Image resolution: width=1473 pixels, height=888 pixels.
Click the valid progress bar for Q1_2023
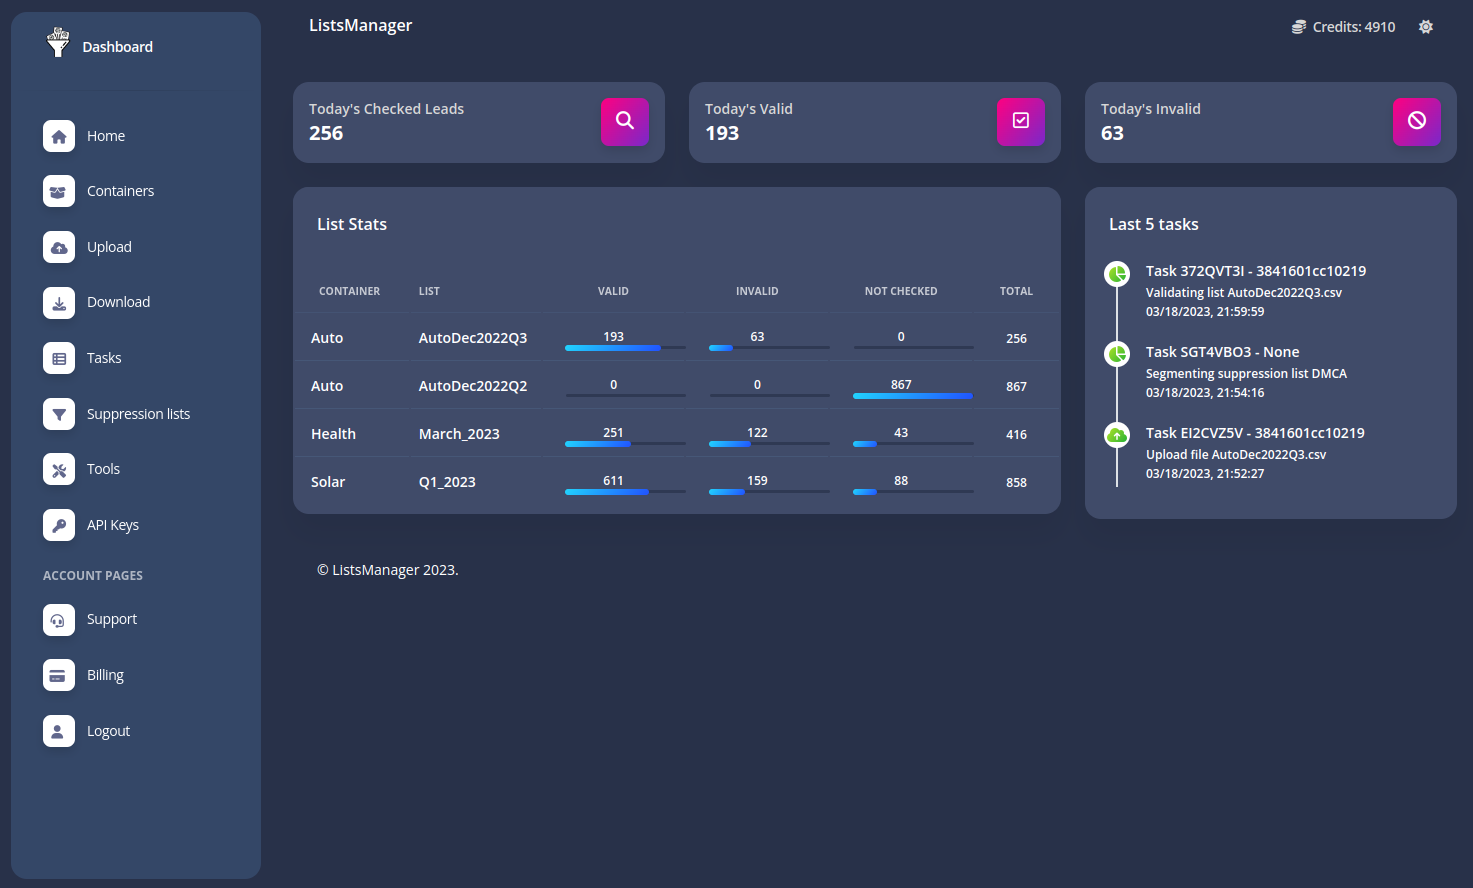[625, 492]
